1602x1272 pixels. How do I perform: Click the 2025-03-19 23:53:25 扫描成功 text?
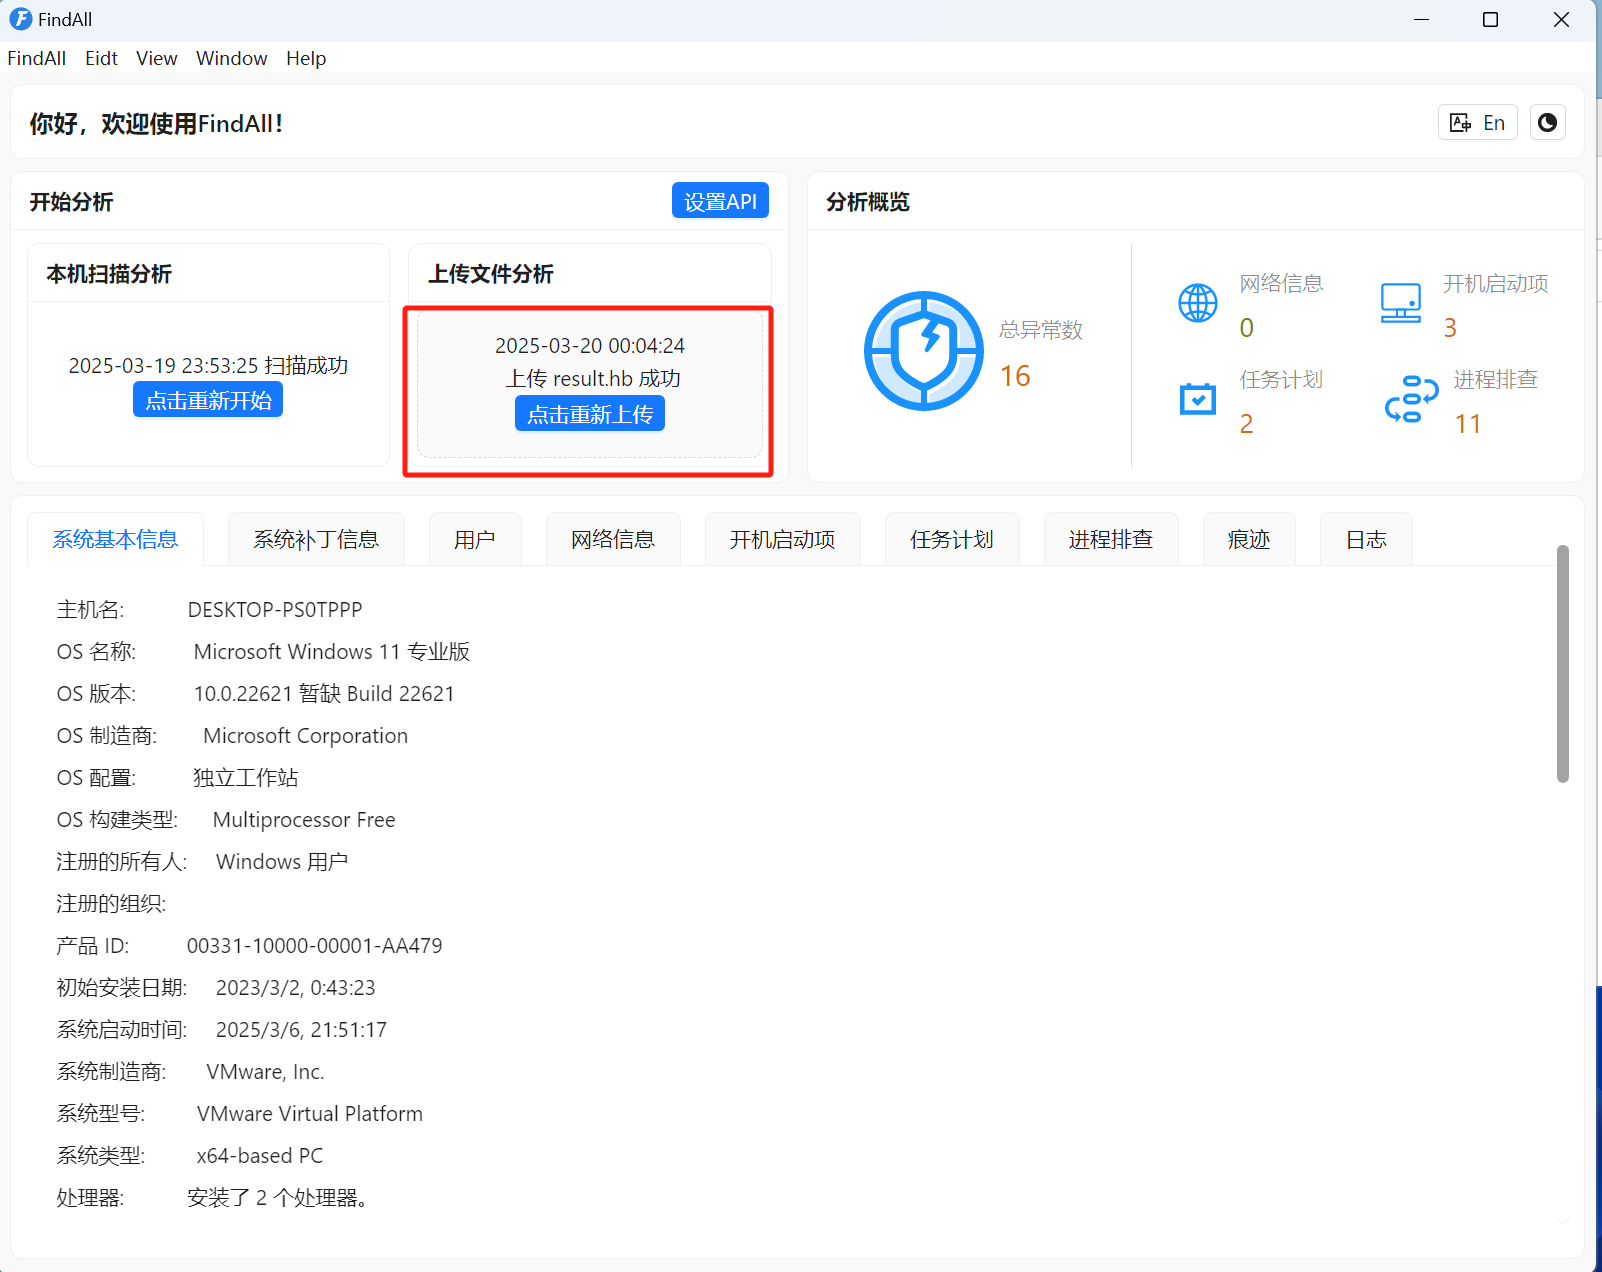208,366
